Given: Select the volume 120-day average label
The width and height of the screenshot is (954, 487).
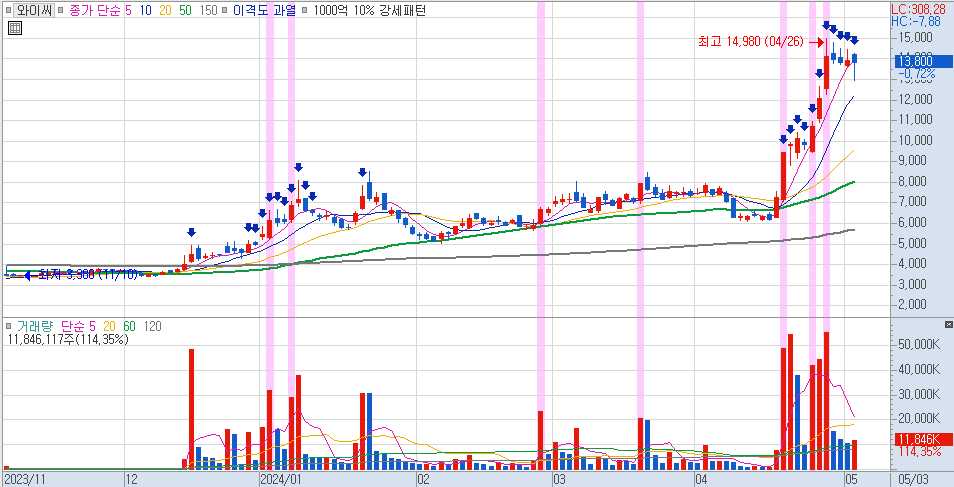Looking at the screenshot, I should (152, 327).
